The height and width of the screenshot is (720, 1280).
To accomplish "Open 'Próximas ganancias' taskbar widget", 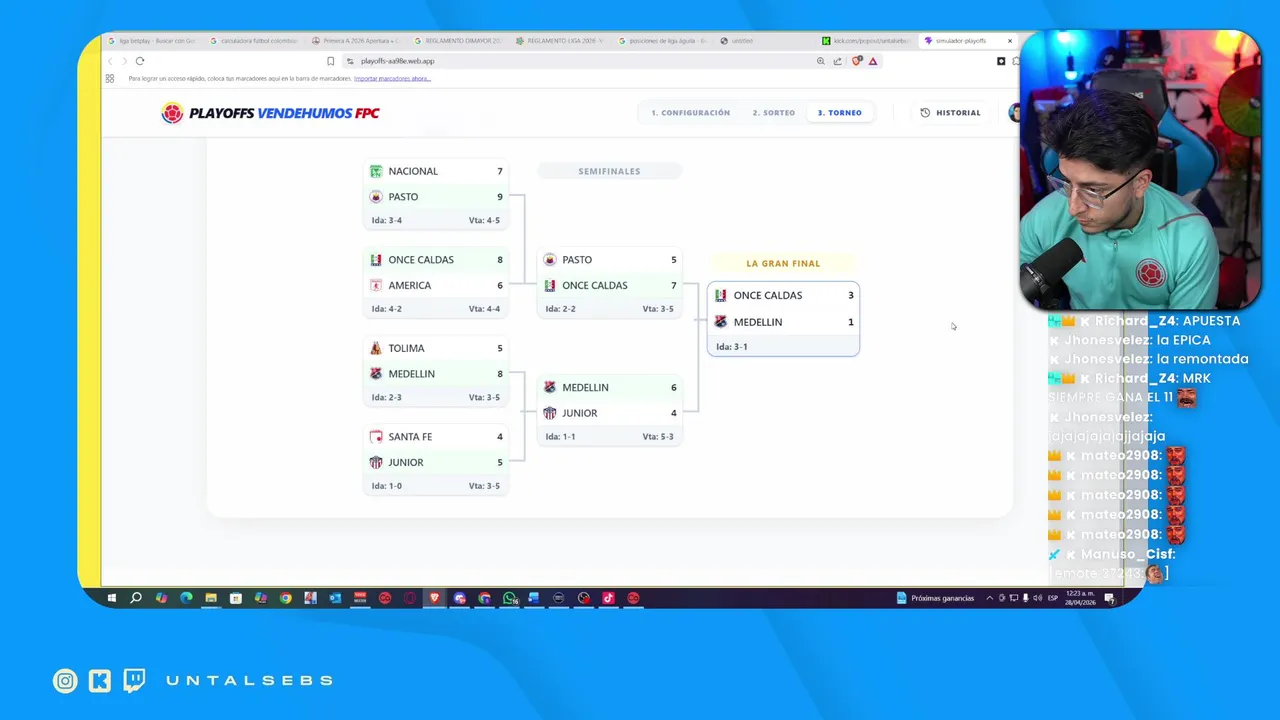I will (935, 598).
